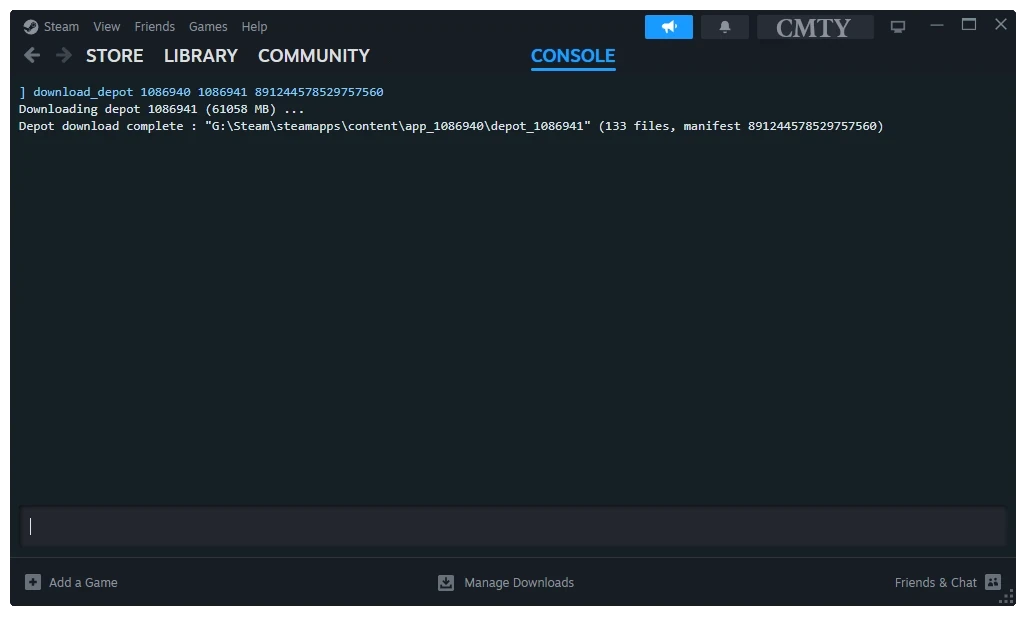
Task: Go forward with the right arrow
Action: point(63,56)
